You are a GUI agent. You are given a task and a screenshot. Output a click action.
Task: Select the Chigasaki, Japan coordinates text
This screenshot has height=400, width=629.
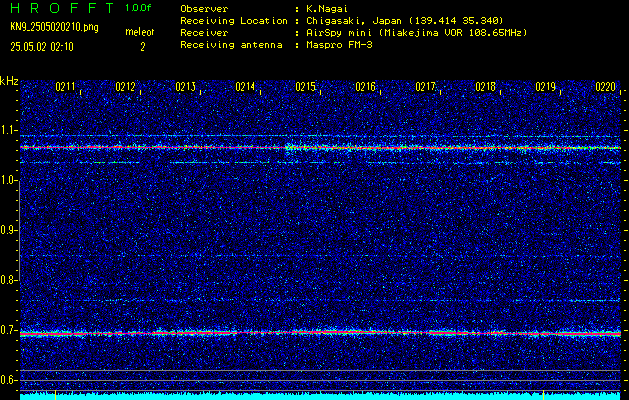click(405, 20)
